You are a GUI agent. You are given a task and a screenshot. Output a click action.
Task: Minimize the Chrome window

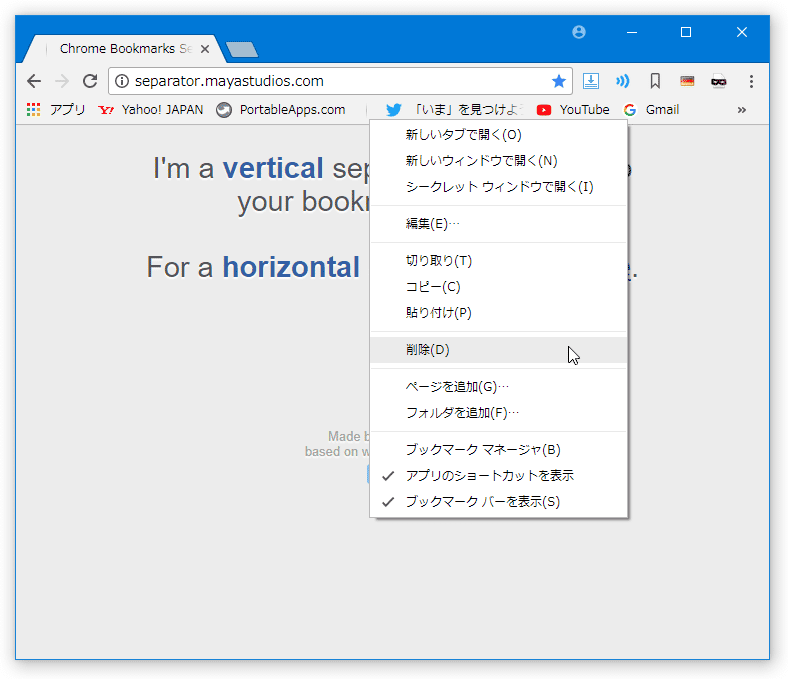(x=632, y=32)
